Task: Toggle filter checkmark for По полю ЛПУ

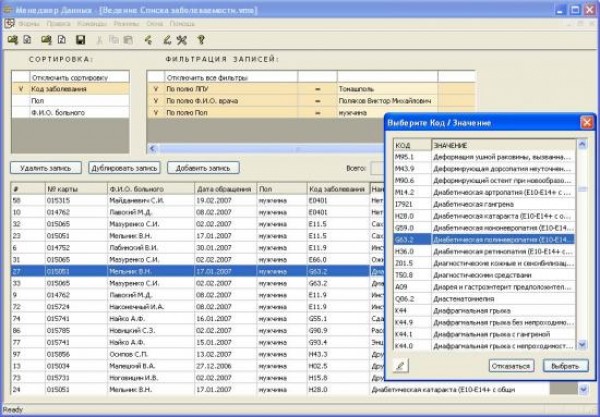Action: point(156,89)
